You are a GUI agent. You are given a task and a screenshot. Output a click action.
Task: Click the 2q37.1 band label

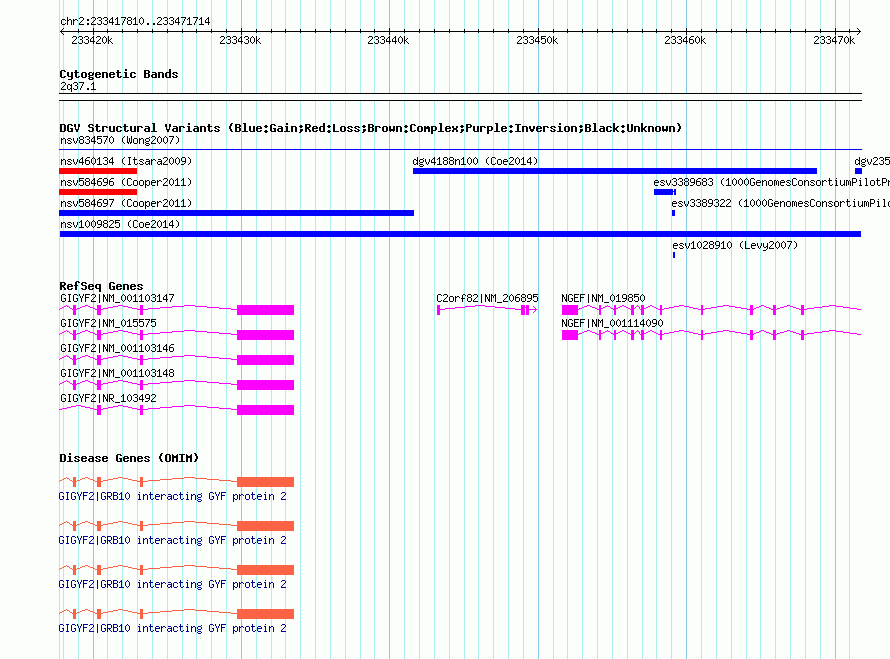pos(78,86)
